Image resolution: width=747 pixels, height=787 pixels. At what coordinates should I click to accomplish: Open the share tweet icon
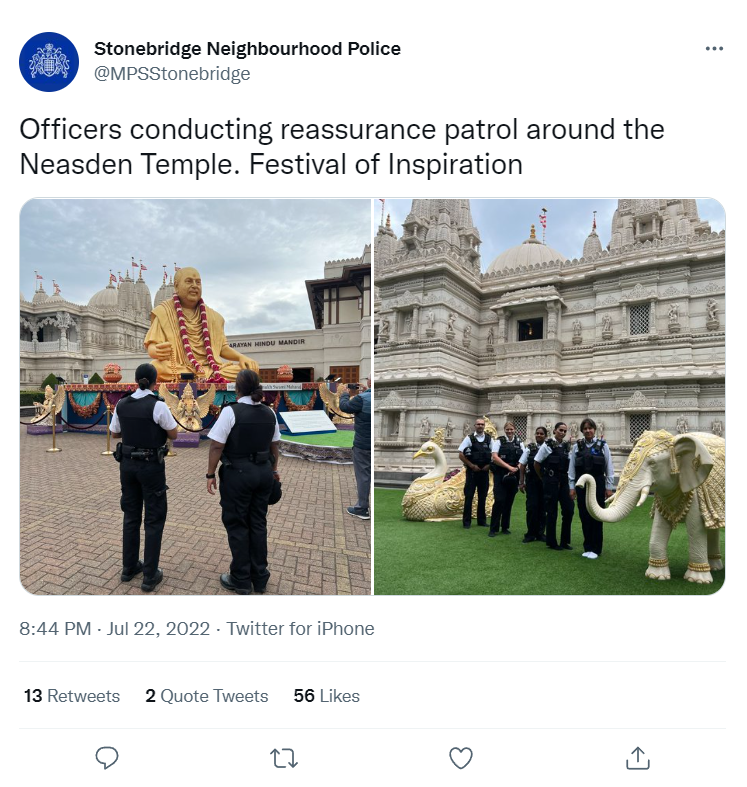tap(638, 758)
